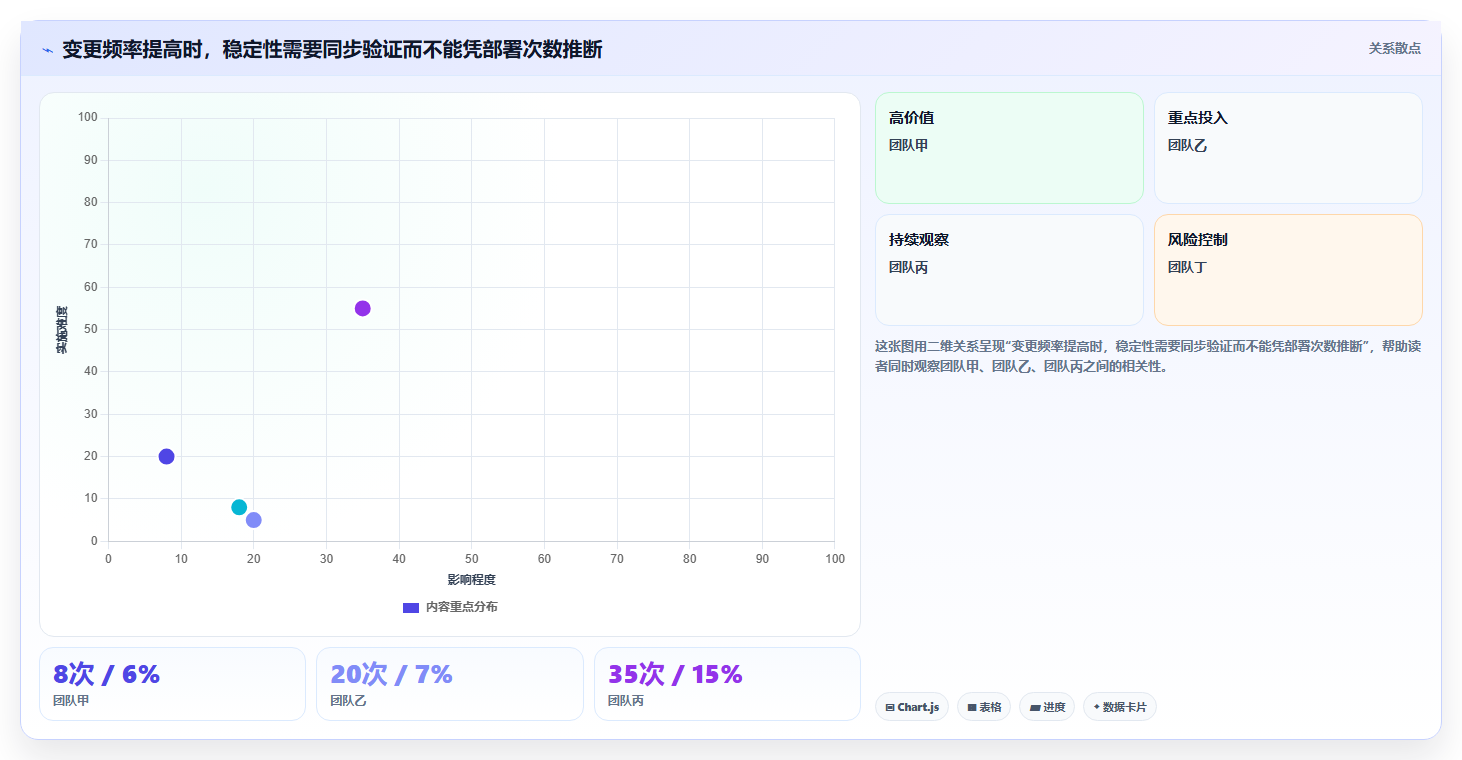Click 团队乙 label under 20次 / 7%
The width and height of the screenshot is (1462, 760).
point(348,701)
